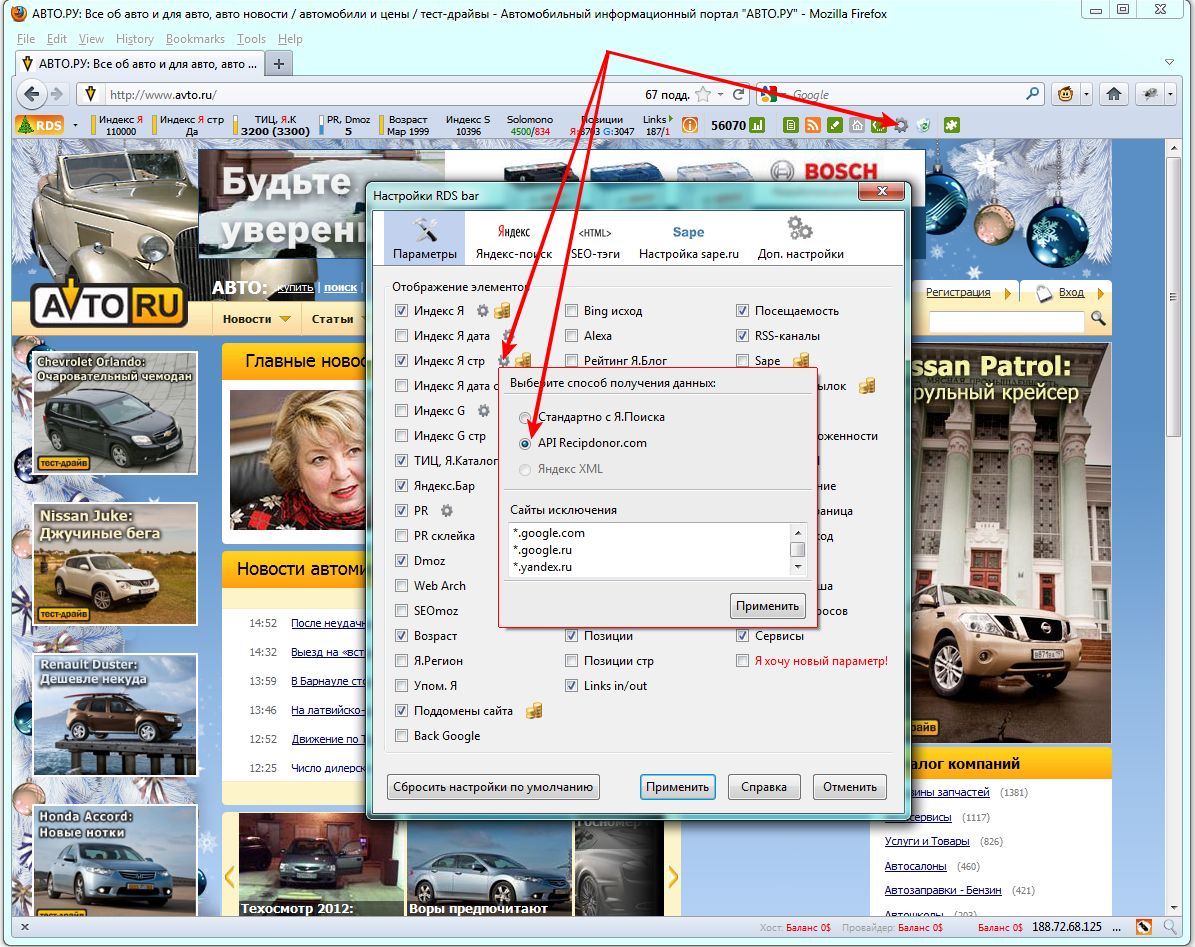Open the gear settings next to Индекс Я
Screen dimensions: 1195x947
coord(483,311)
